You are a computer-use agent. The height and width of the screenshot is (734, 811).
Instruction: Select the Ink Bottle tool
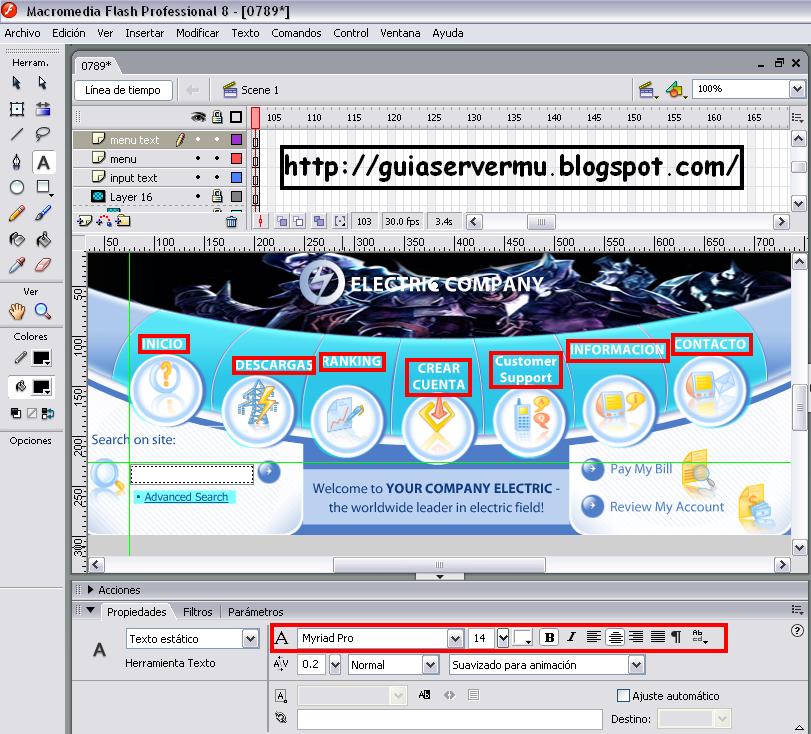click(x=17, y=239)
